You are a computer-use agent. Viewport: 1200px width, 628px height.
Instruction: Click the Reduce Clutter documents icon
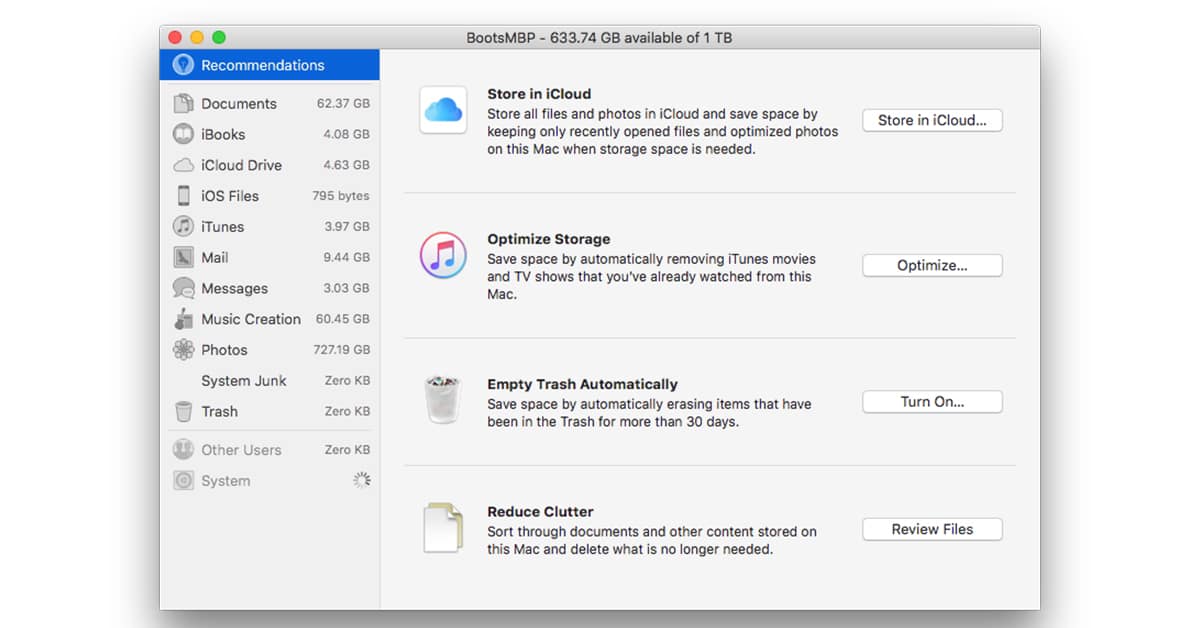[442, 528]
